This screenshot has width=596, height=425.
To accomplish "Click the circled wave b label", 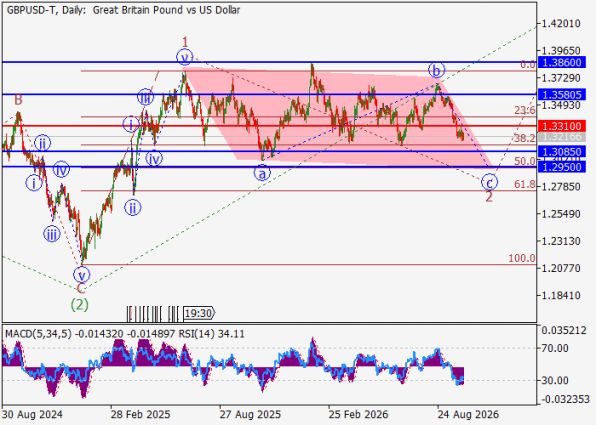I will pos(436,70).
